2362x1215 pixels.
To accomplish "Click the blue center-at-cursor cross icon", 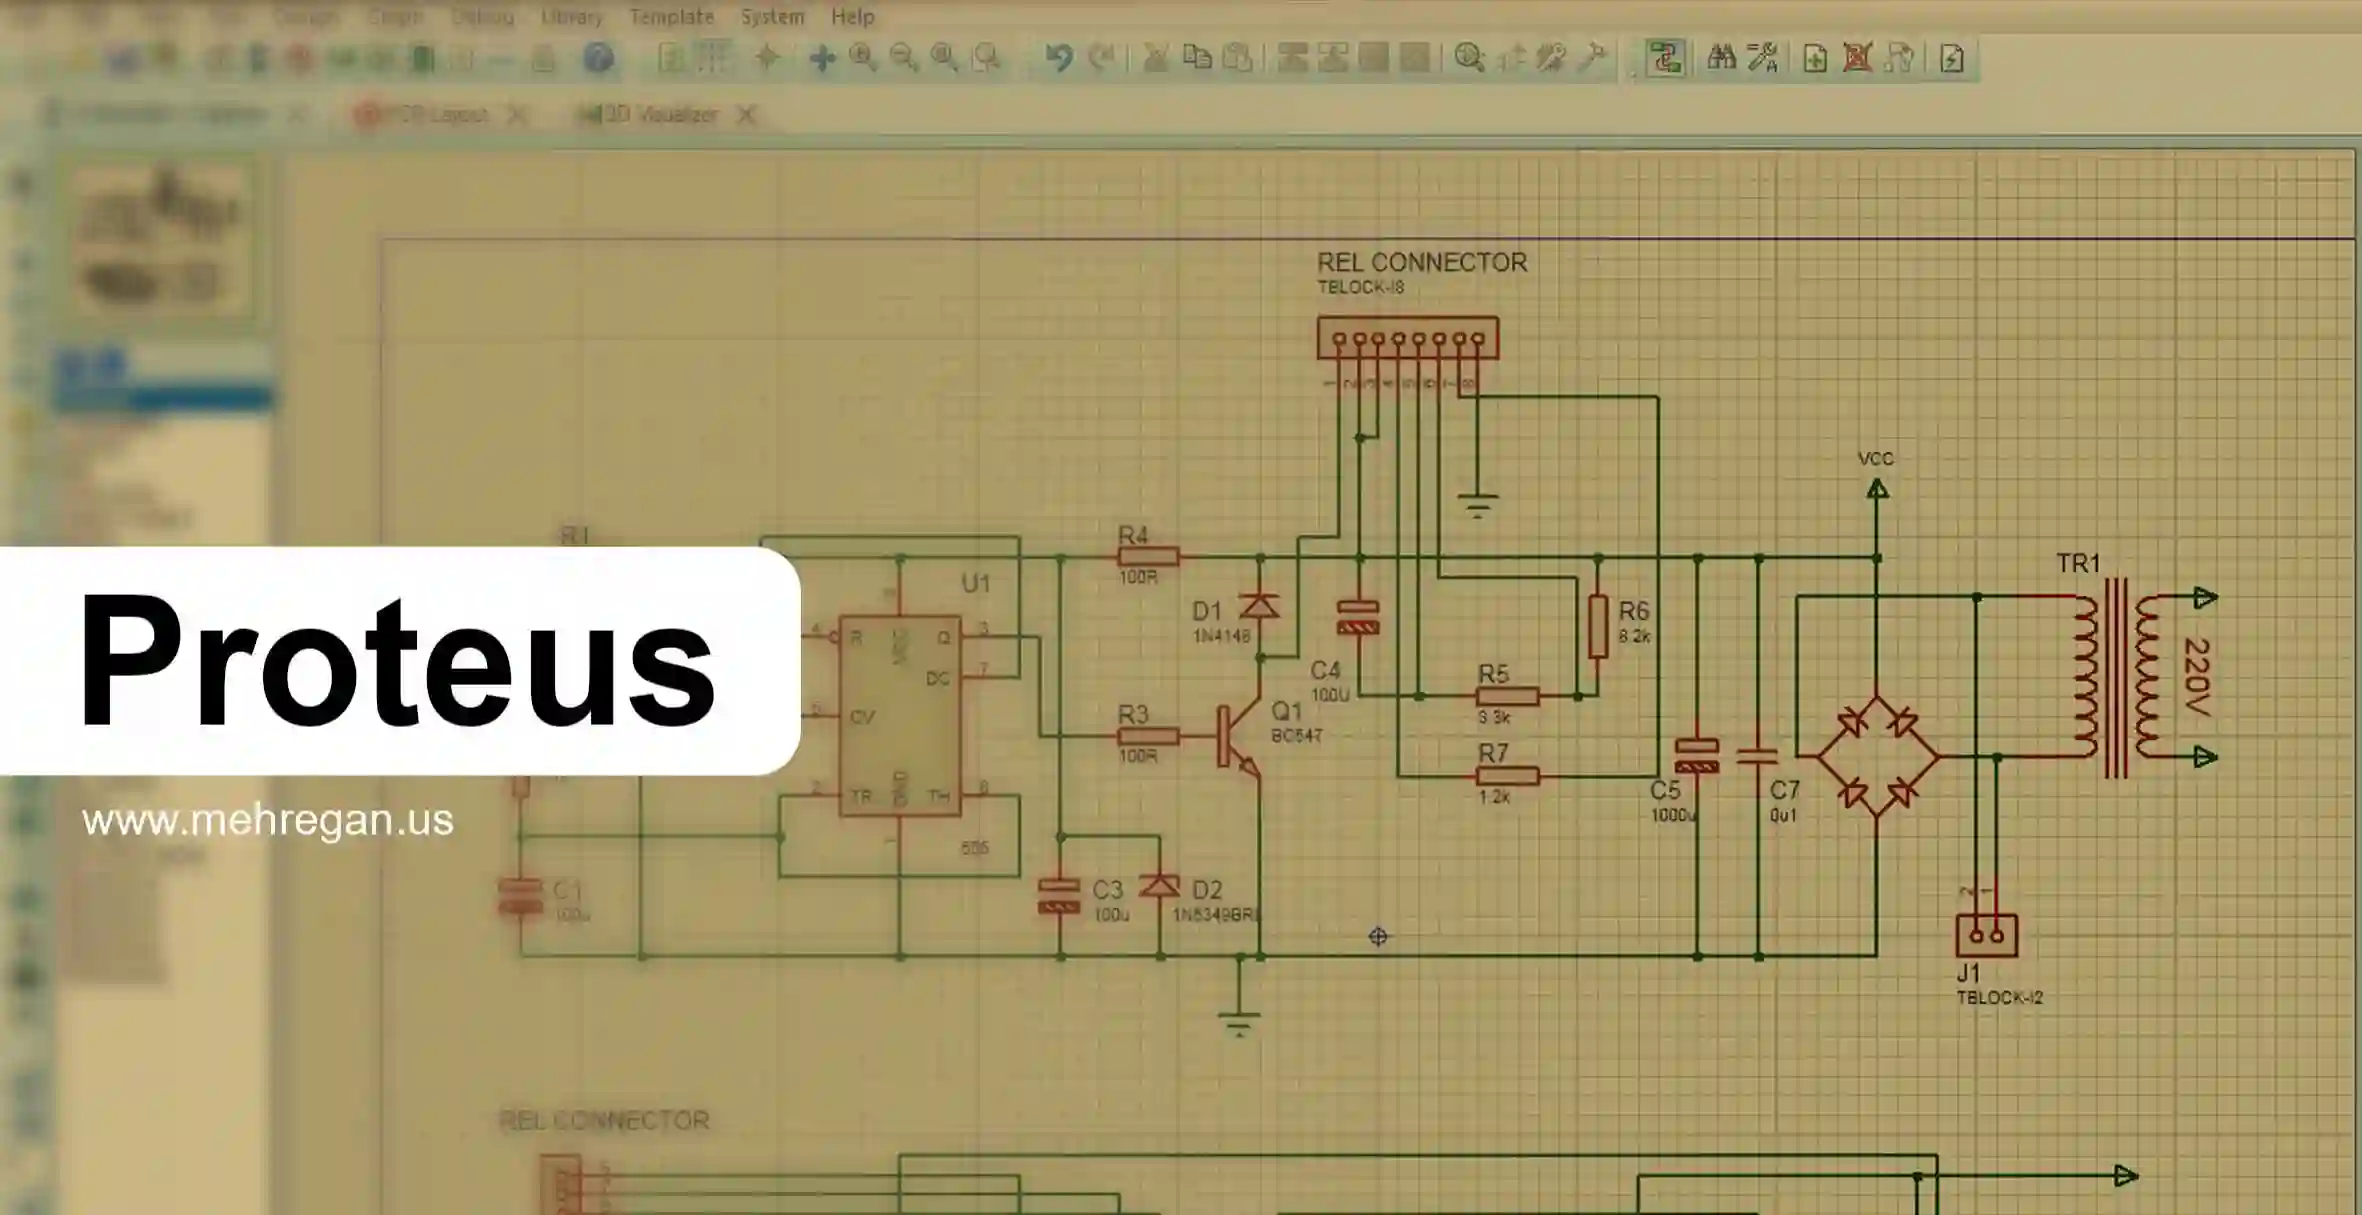I will pos(822,58).
